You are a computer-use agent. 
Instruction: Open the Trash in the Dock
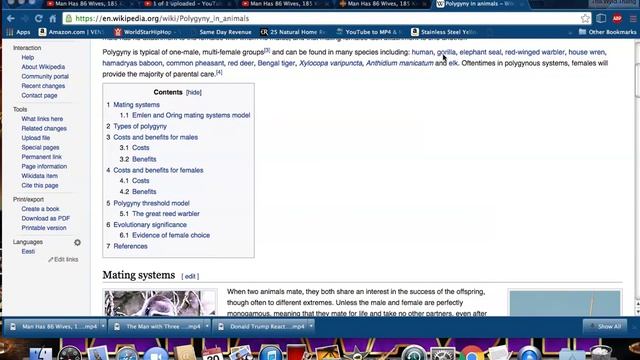coord(601,353)
